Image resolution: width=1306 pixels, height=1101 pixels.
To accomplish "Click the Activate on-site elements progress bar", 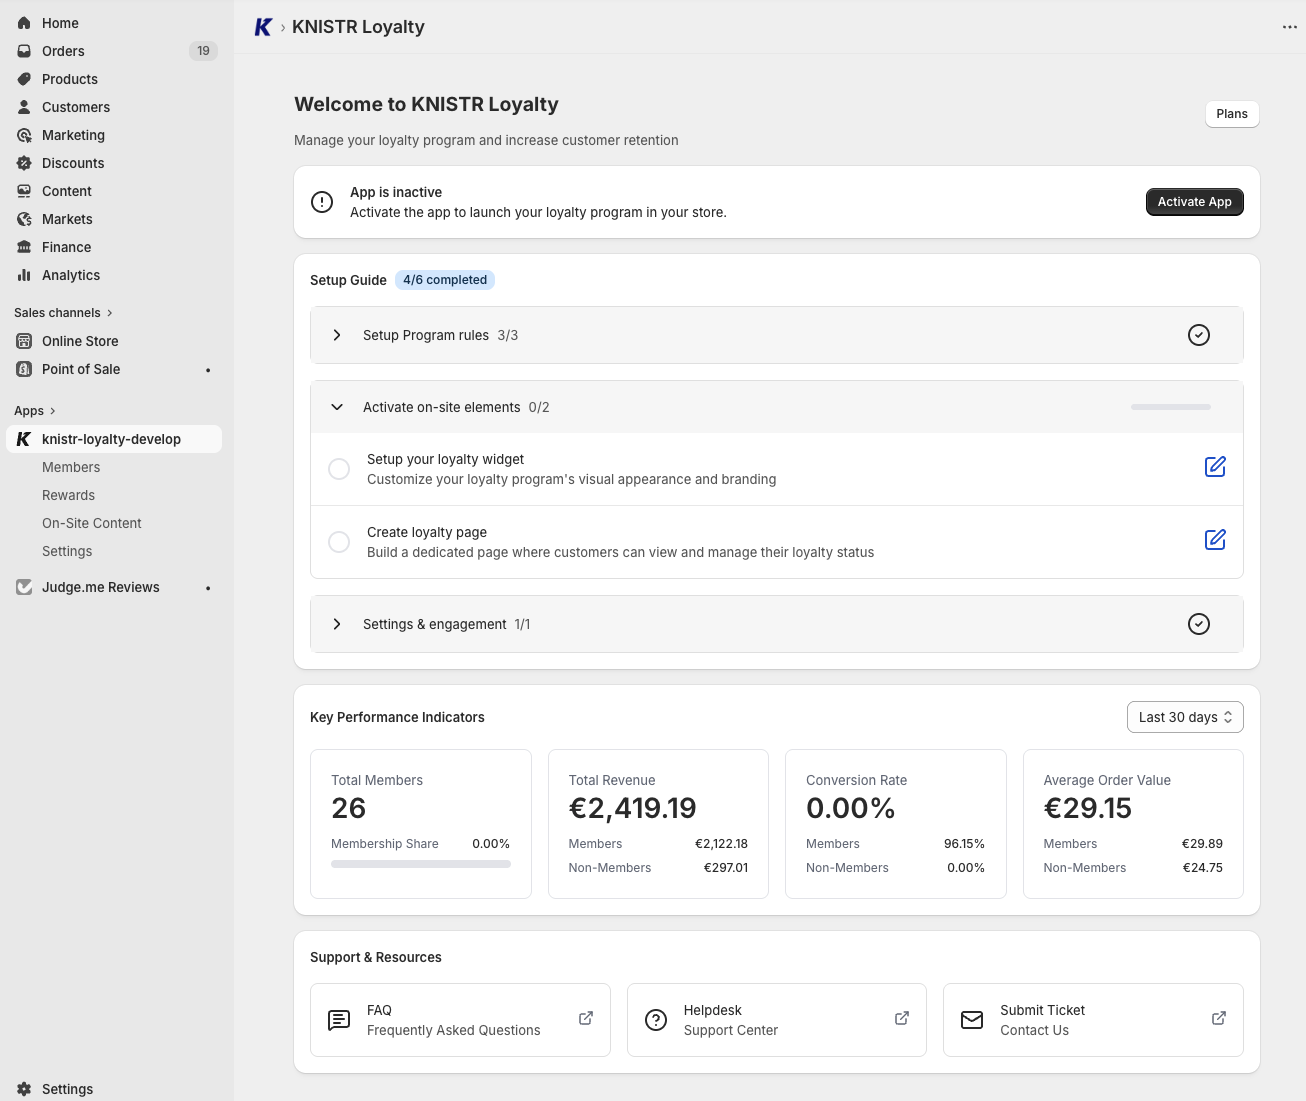I will click(1171, 407).
